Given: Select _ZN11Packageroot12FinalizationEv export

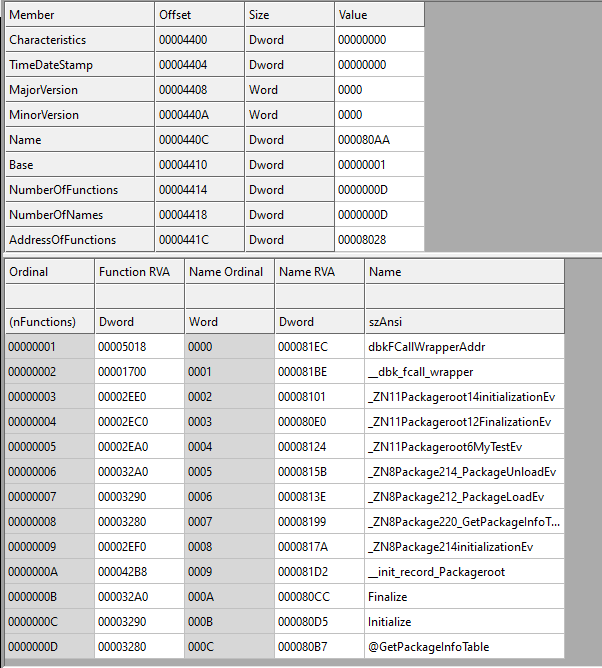Looking at the screenshot, I should click(x=465, y=422).
